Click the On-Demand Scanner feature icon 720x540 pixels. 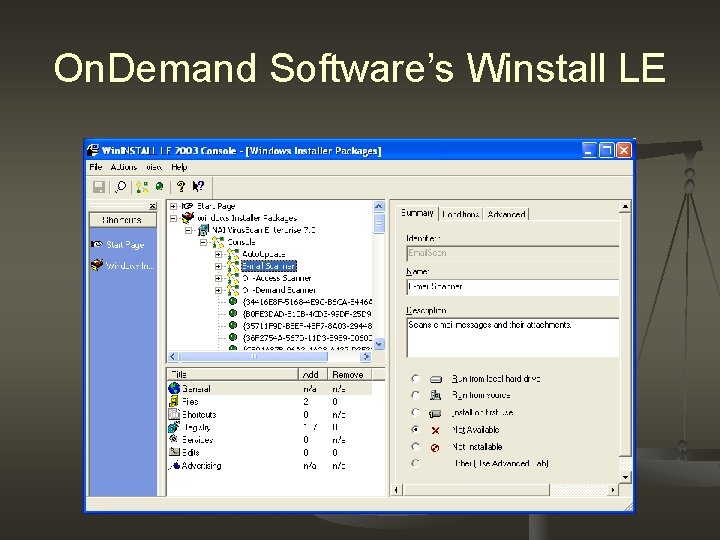233,290
